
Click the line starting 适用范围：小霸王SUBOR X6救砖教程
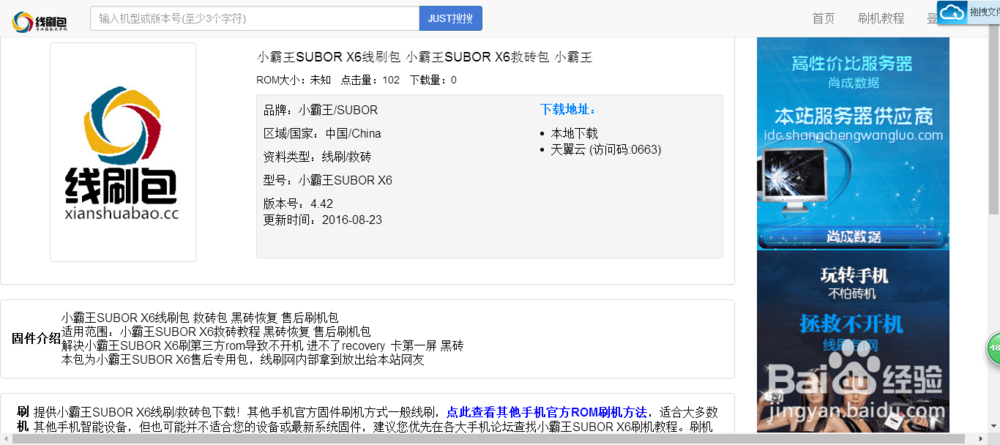[216, 332]
